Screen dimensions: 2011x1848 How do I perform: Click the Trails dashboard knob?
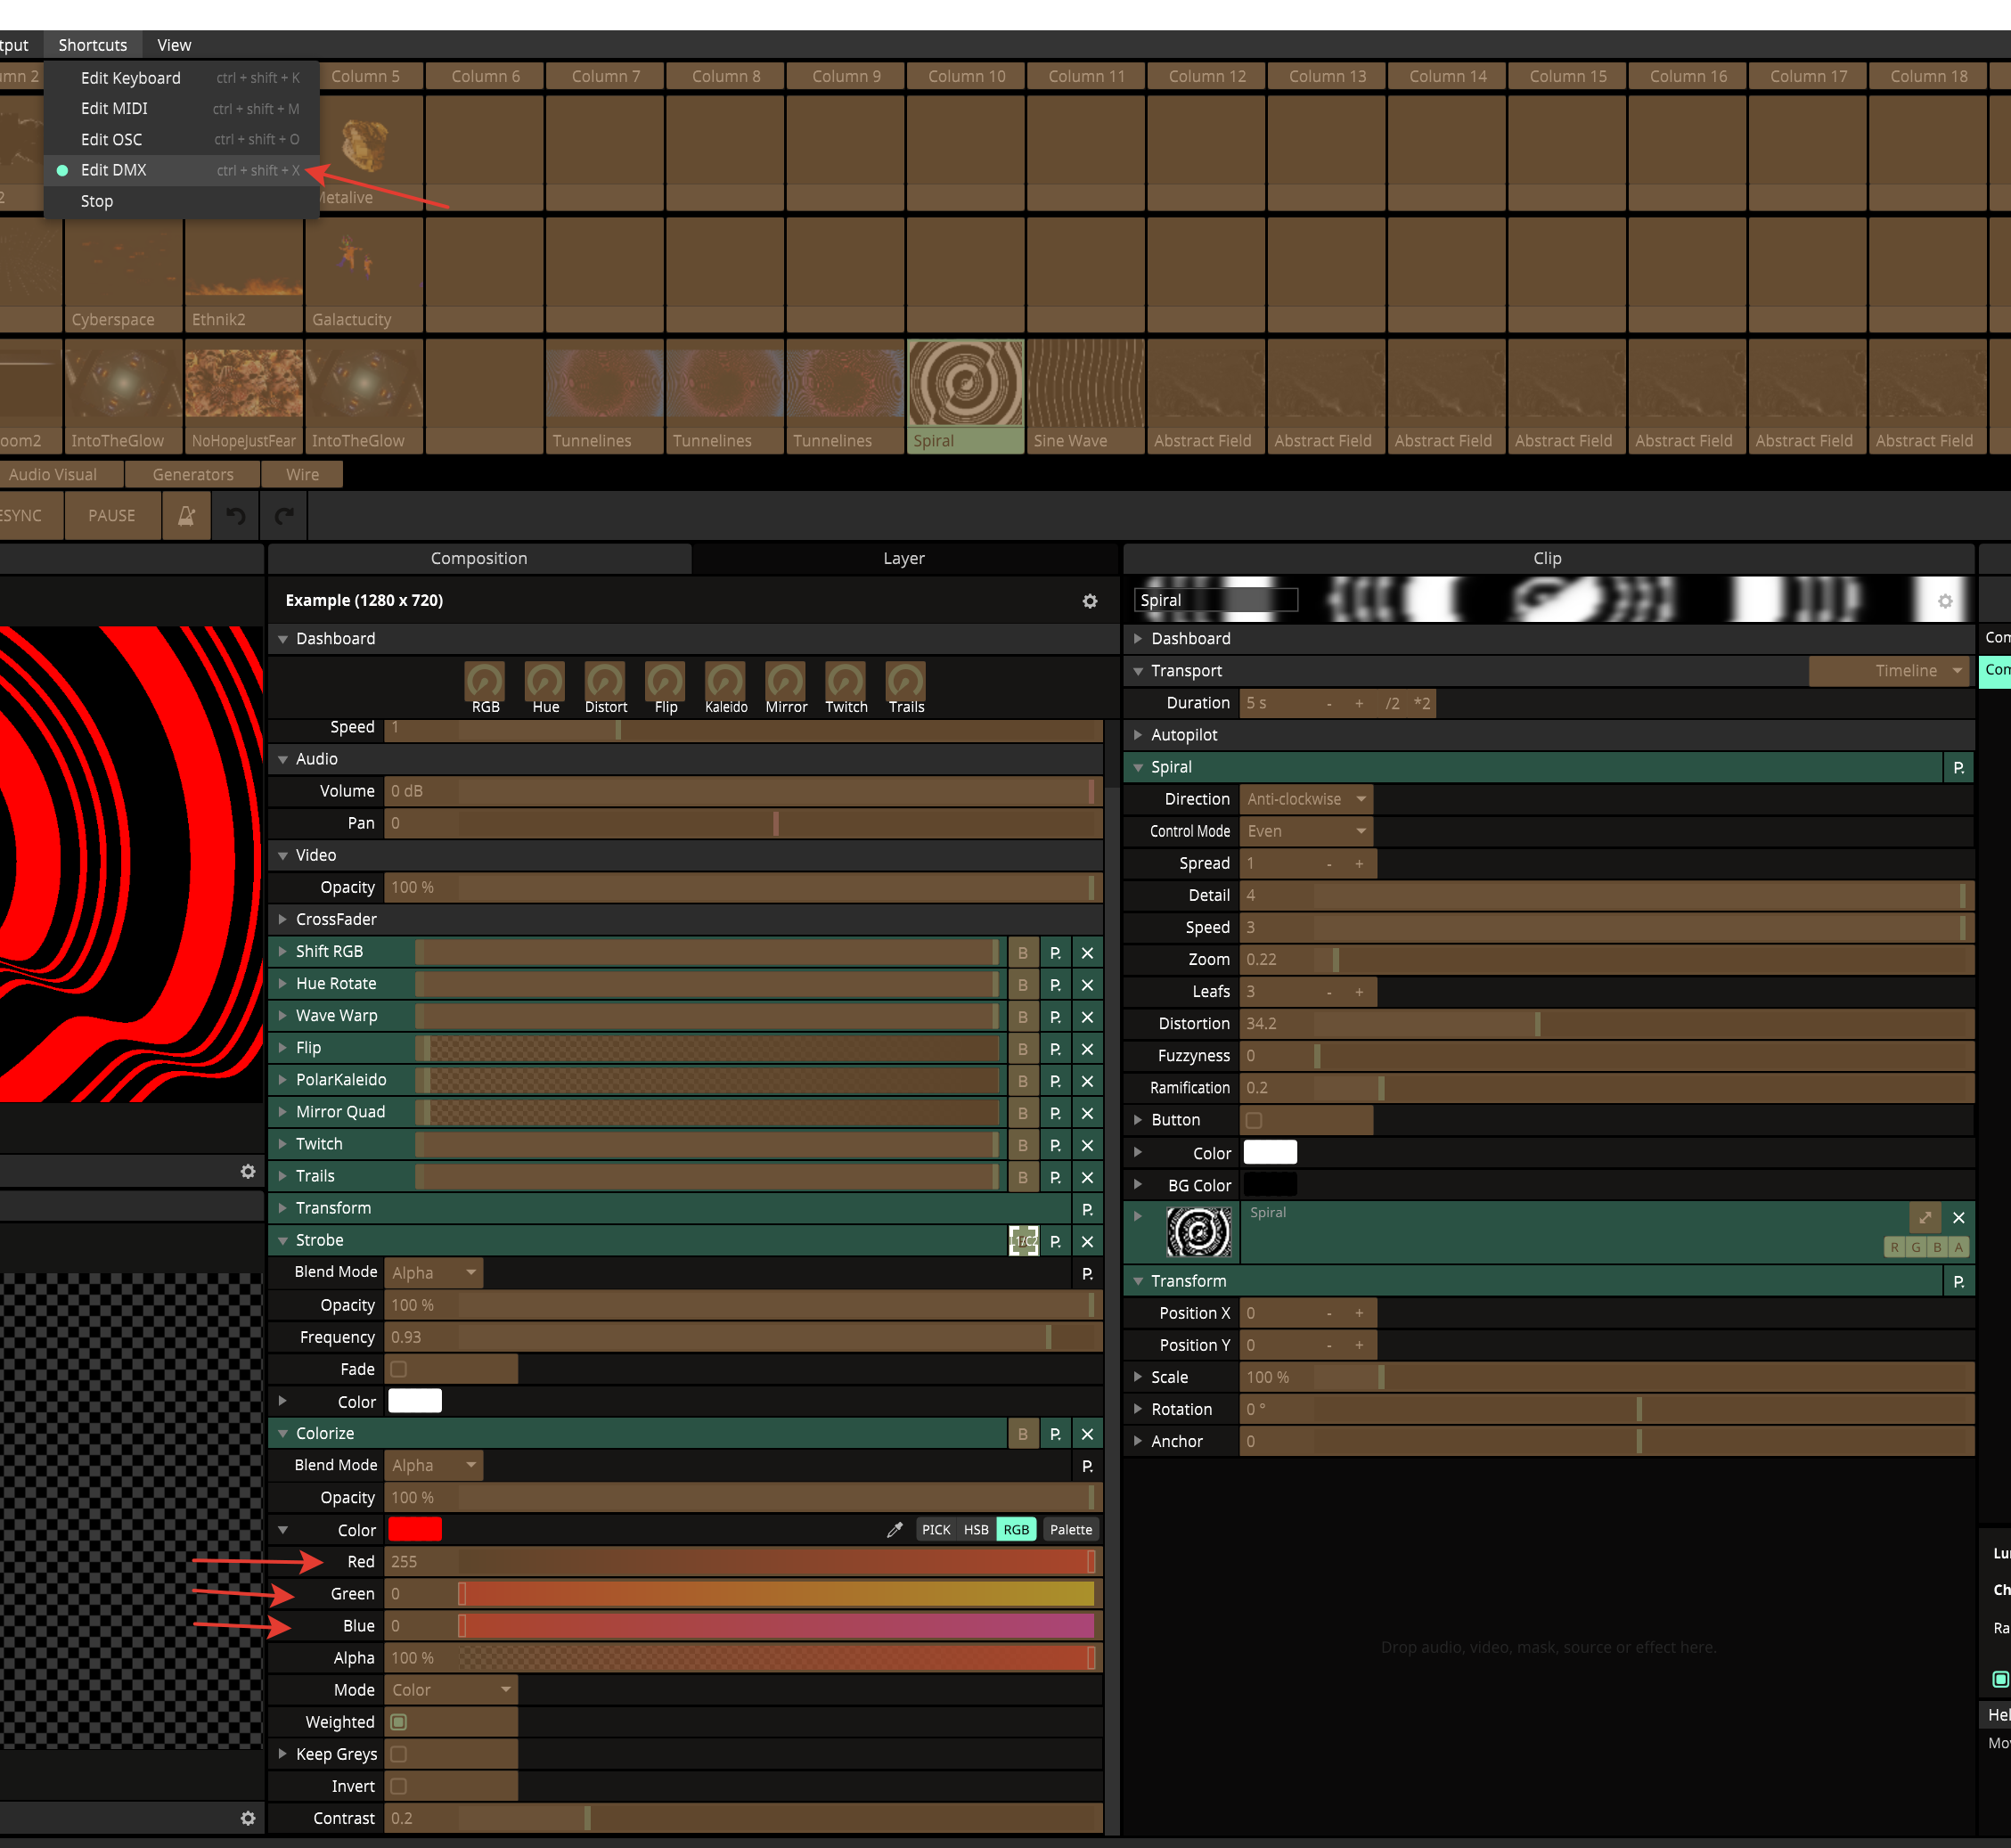[x=906, y=681]
